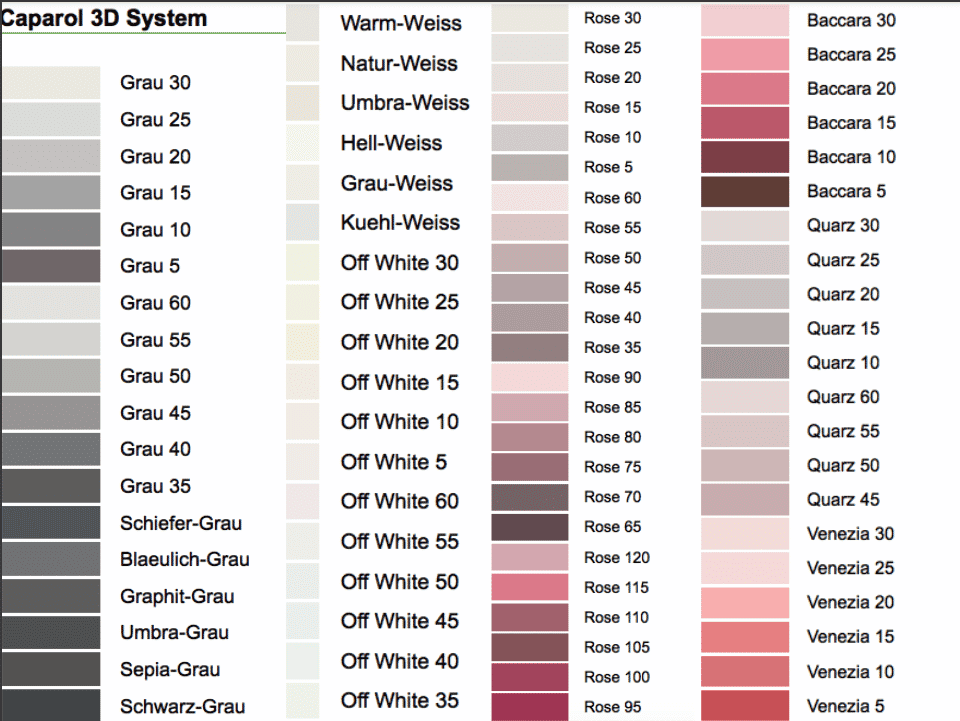Select the Baccara 5 dark swatch
The width and height of the screenshot is (960, 721).
tap(745, 191)
